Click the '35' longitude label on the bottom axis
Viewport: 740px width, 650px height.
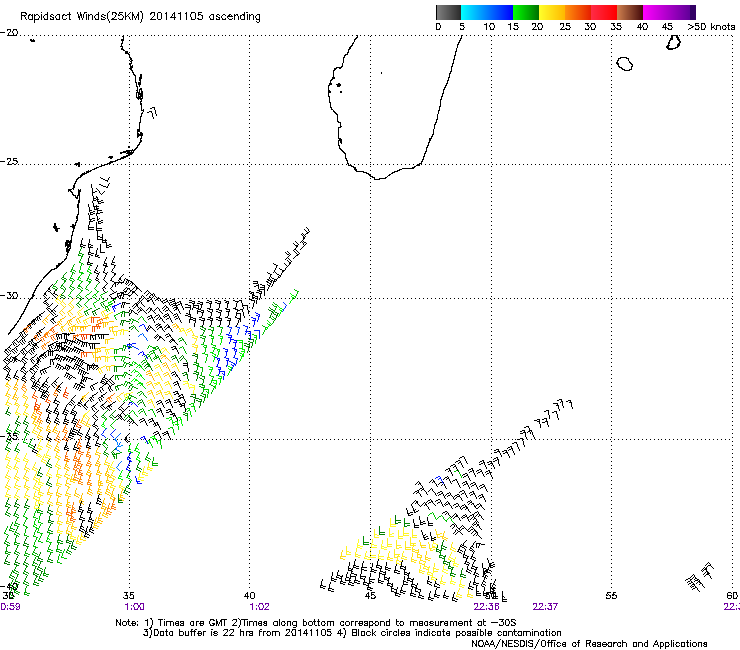pos(129,596)
